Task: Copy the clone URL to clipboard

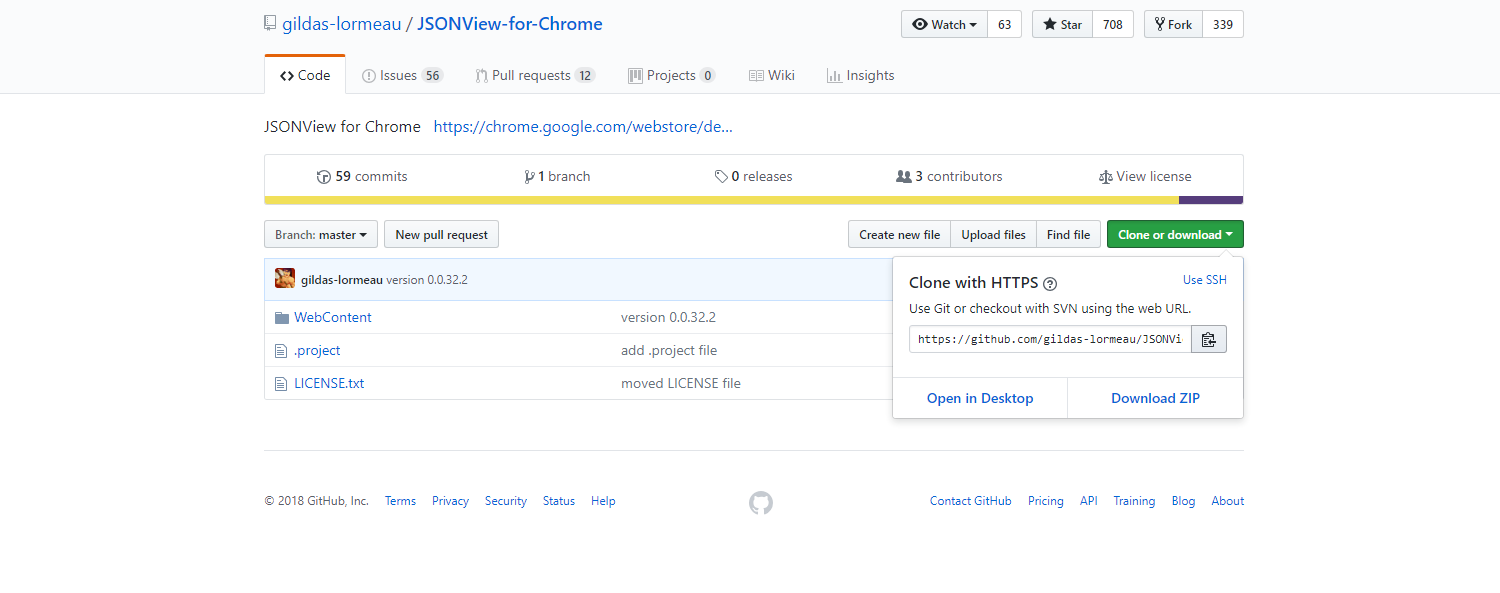Action: click(1209, 339)
